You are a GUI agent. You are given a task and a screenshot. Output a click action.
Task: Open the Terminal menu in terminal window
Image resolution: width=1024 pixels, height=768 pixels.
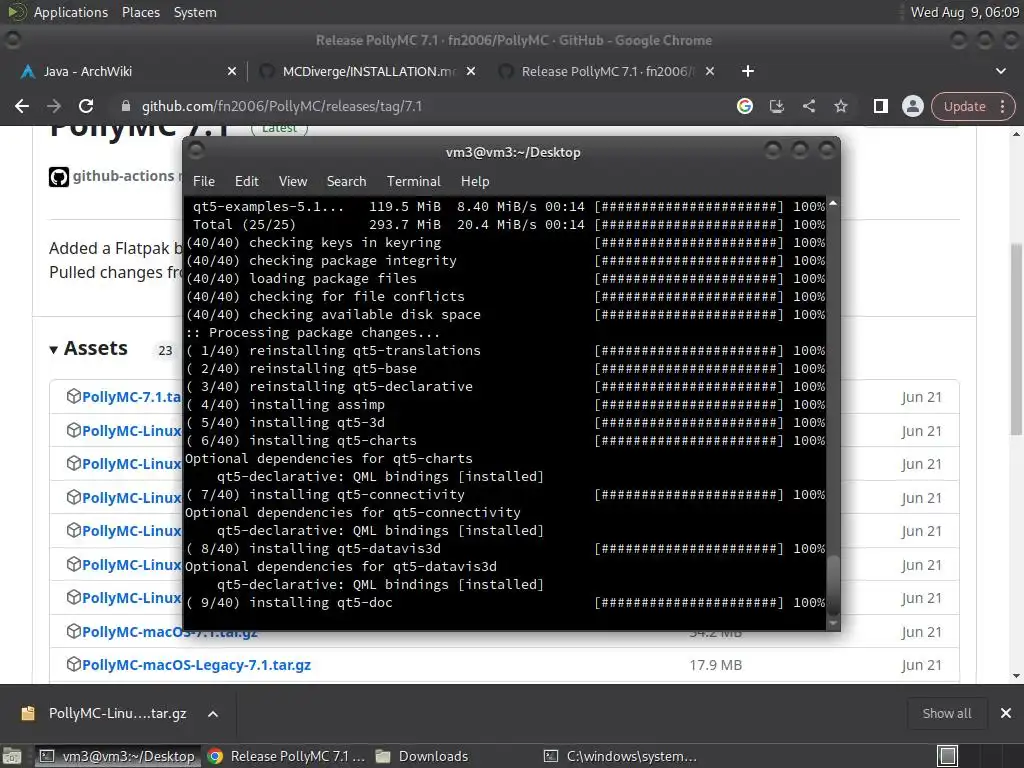[413, 182]
